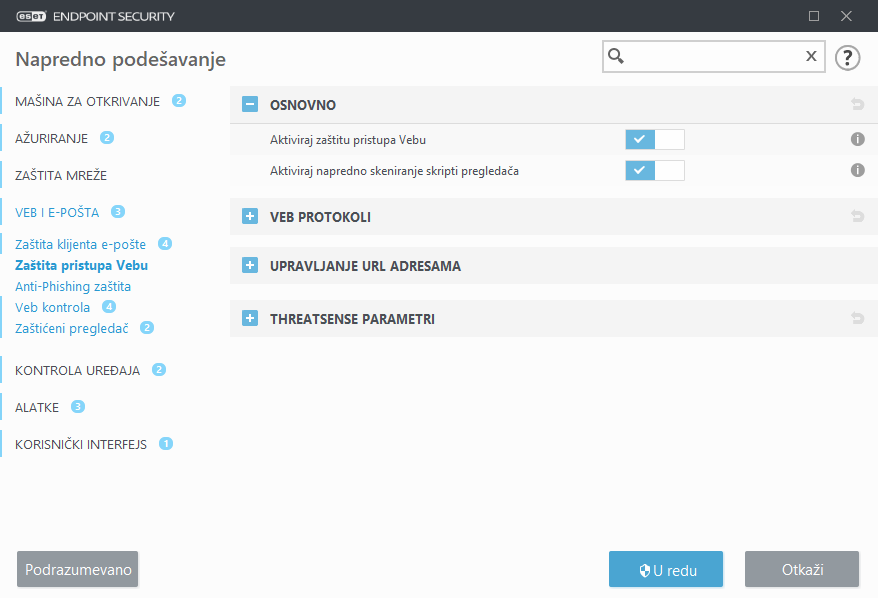
Task: Click badge 4 next to Veb kontrola
Action: point(109,307)
